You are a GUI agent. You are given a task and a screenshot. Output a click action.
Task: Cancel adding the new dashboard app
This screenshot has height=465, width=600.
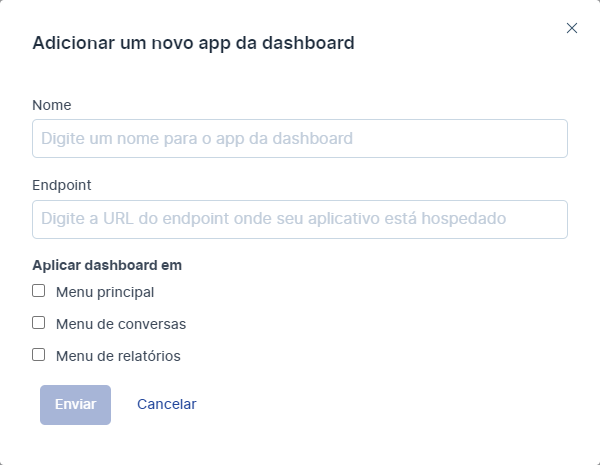tap(167, 405)
